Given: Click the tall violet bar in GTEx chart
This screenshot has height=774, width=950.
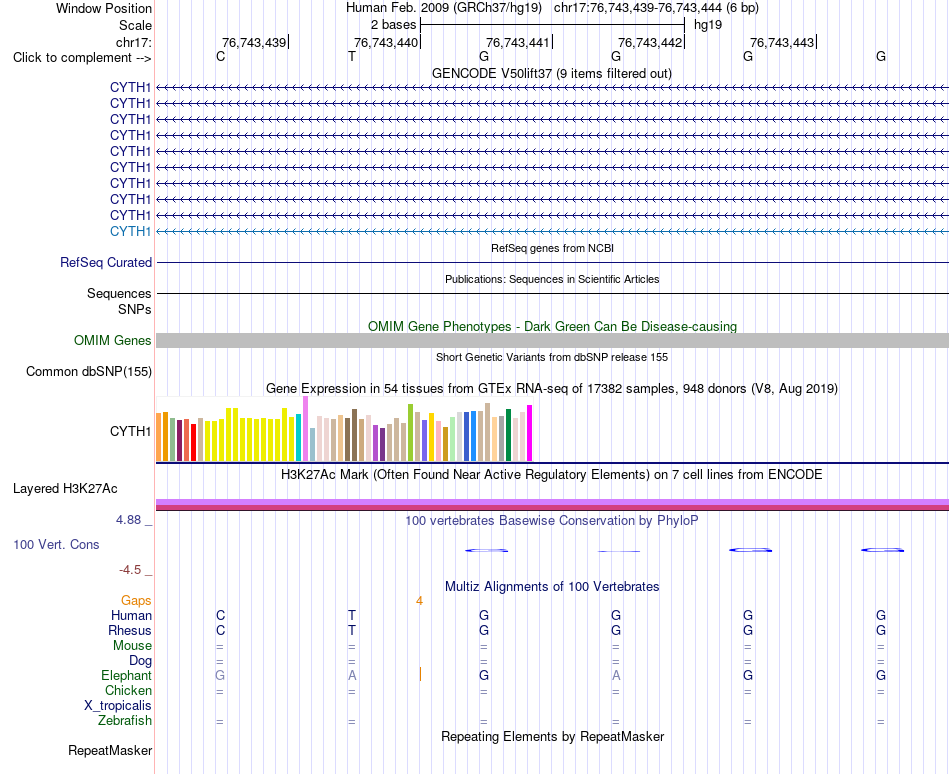Looking at the screenshot, I should click(305, 429).
